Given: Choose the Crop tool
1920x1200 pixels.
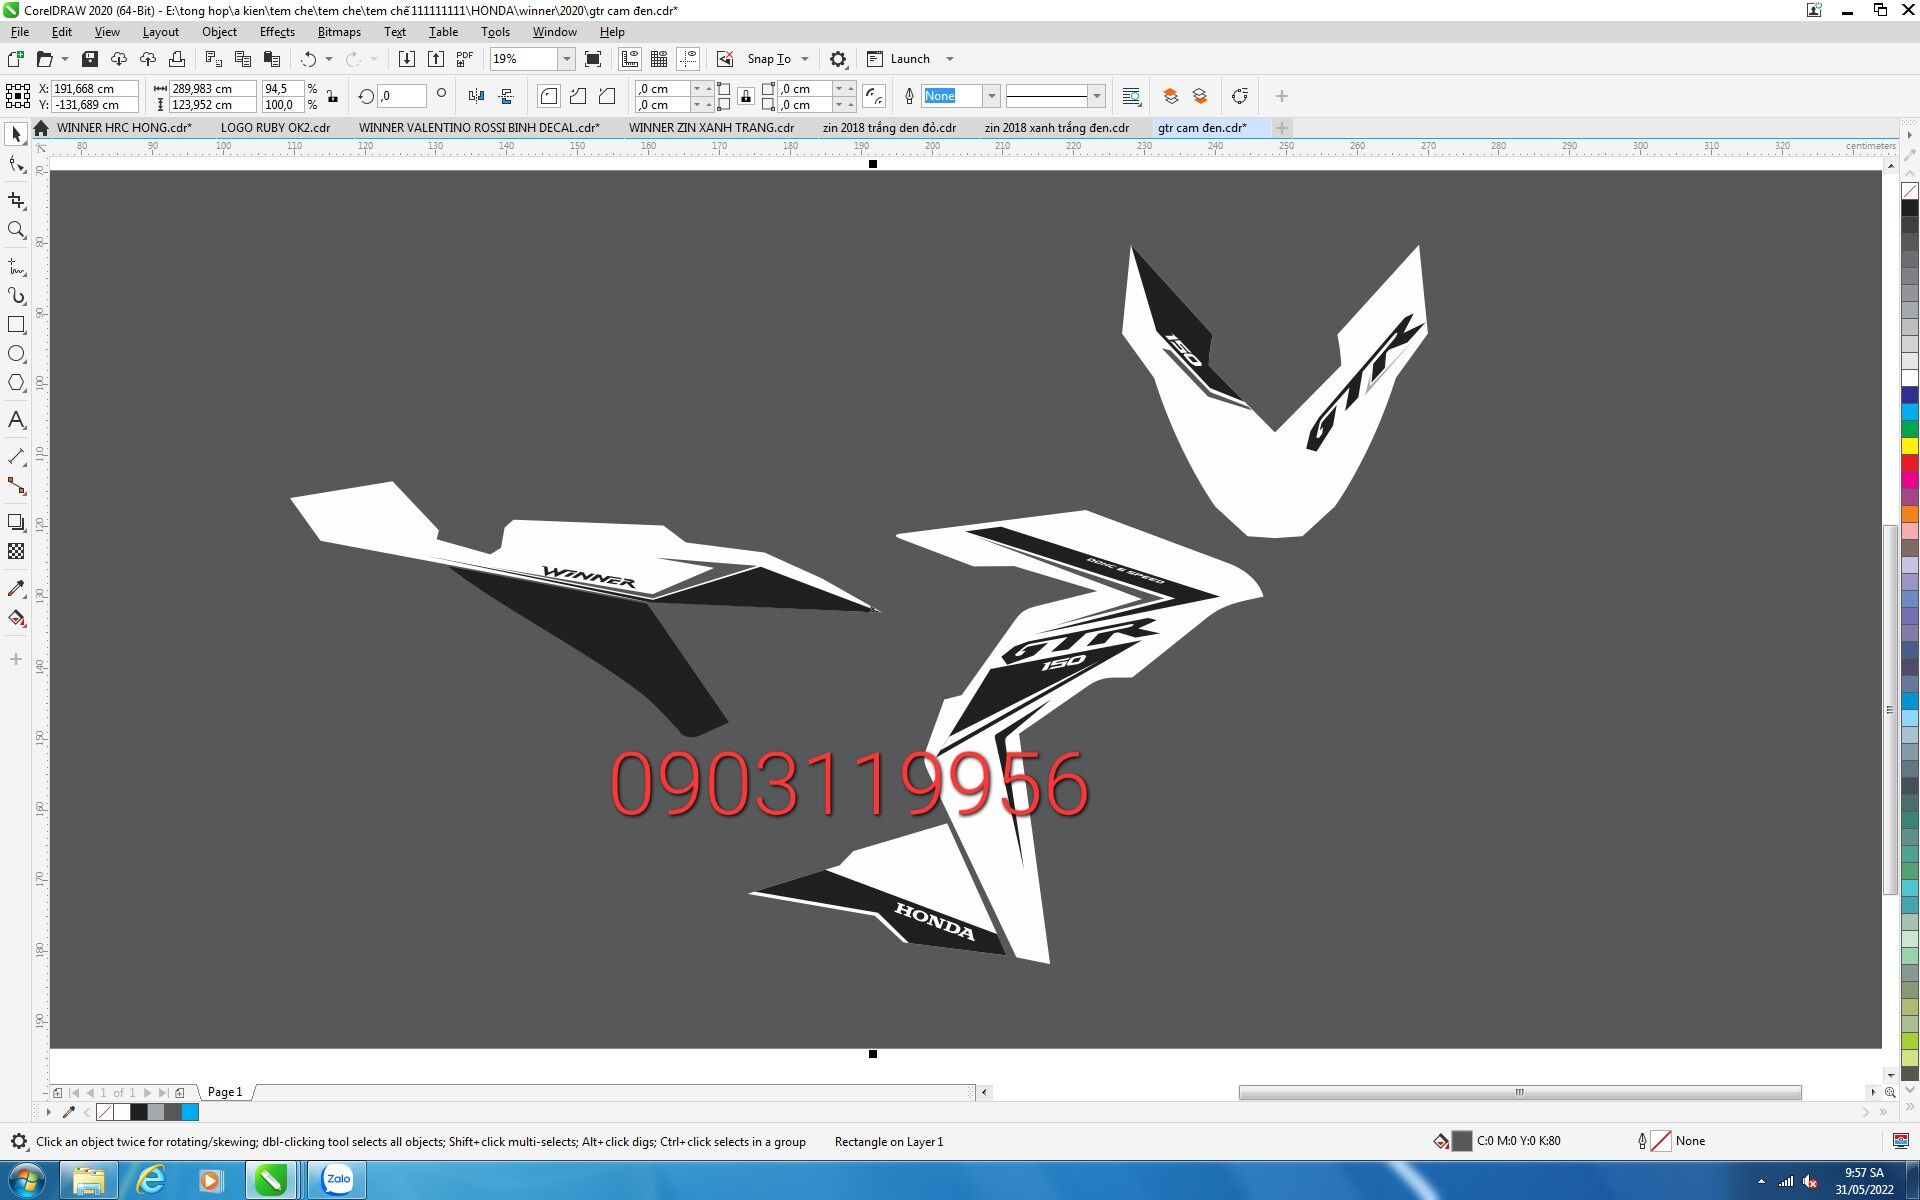Looking at the screenshot, I should click(16, 201).
